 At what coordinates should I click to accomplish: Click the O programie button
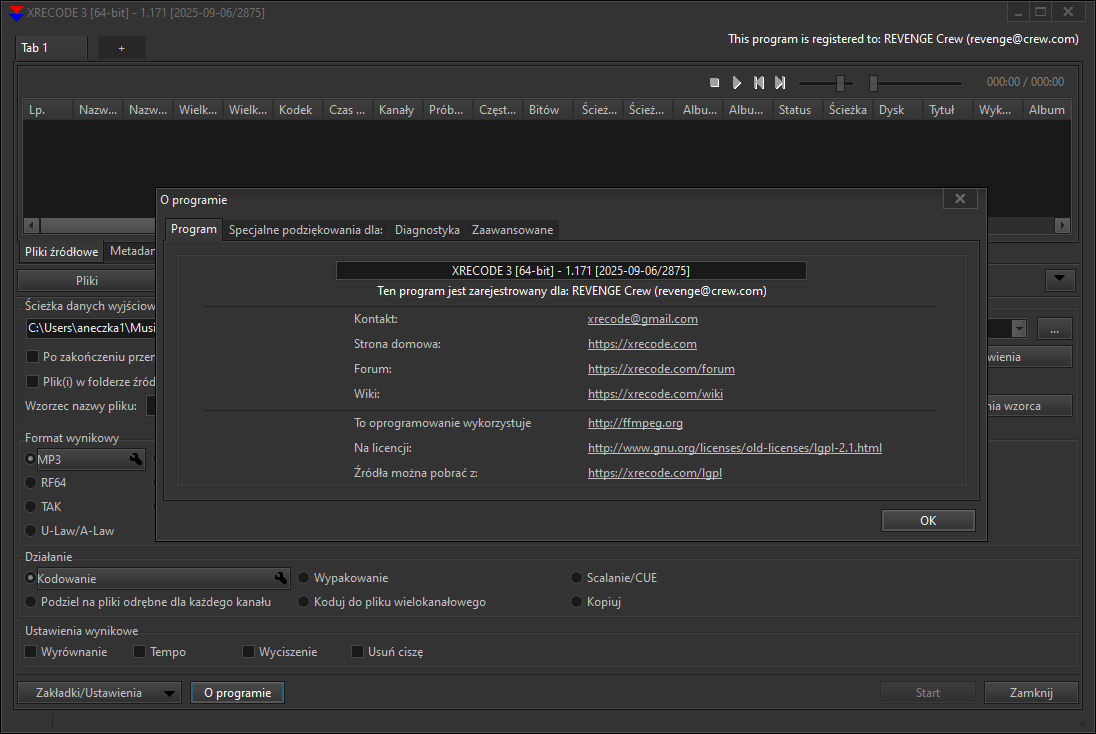point(238,693)
